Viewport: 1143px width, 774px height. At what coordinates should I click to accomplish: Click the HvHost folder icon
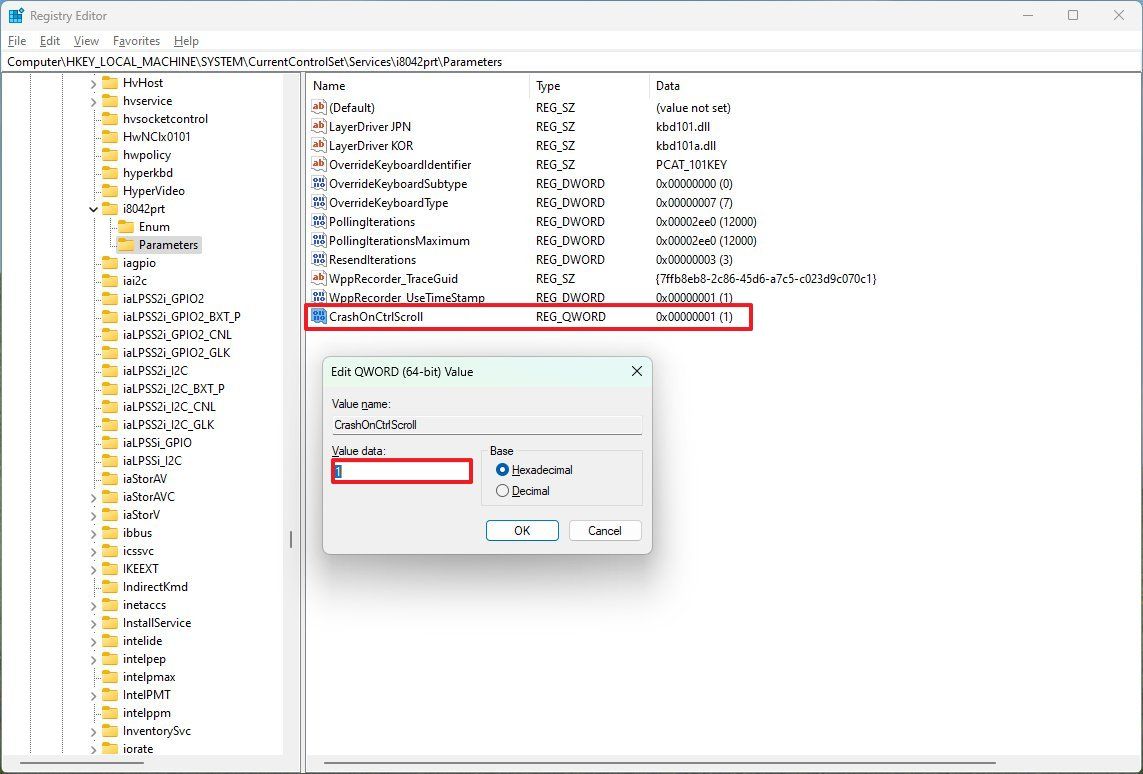click(x=110, y=82)
